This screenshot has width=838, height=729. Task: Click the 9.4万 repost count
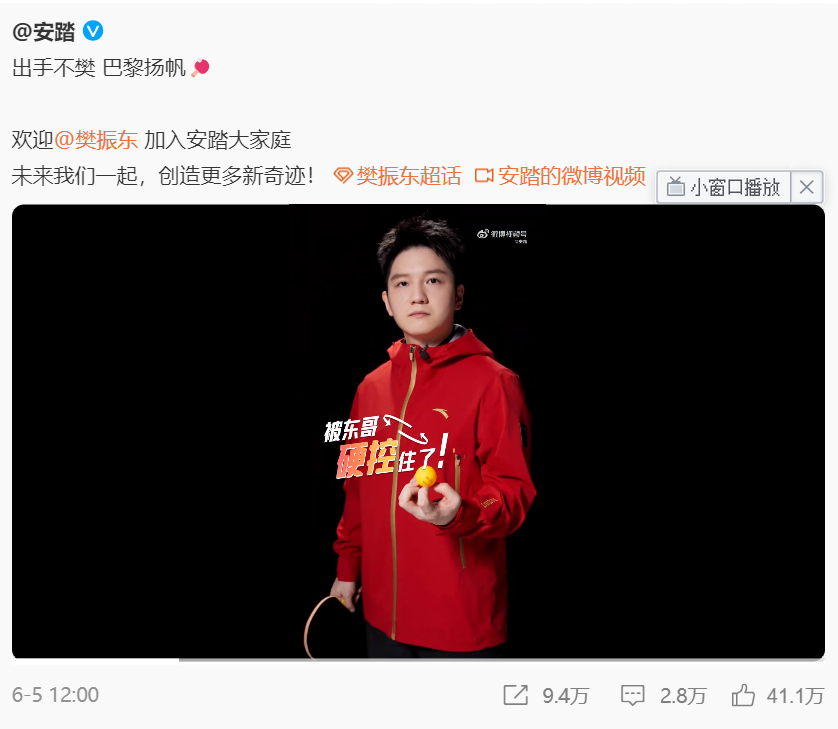565,696
